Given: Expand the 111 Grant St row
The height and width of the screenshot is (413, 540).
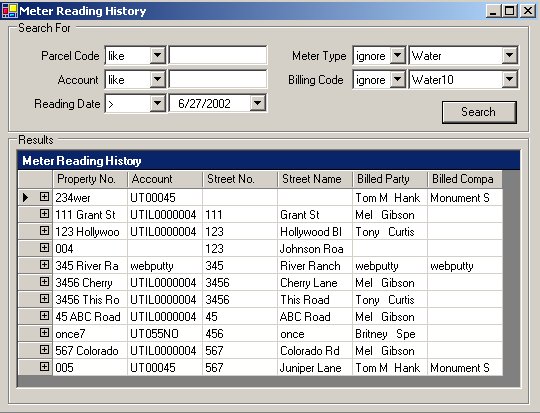Looking at the screenshot, I should 44,214.
